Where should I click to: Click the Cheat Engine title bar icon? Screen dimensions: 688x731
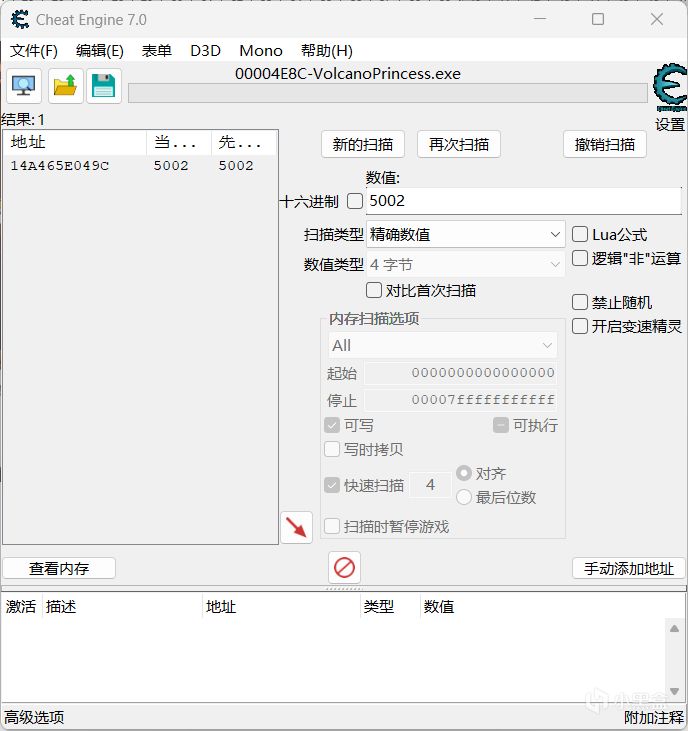pyautogui.click(x=20, y=20)
